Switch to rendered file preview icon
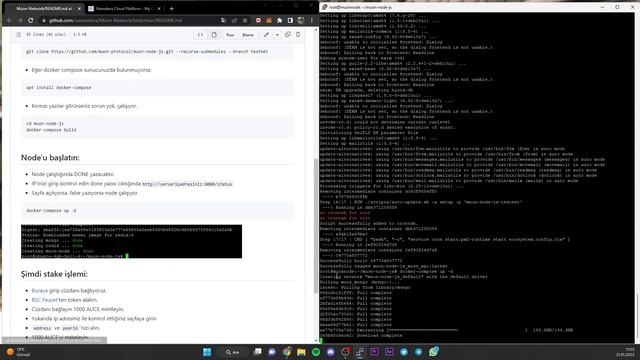The width and height of the screenshot is (640, 360). [x=214, y=35]
